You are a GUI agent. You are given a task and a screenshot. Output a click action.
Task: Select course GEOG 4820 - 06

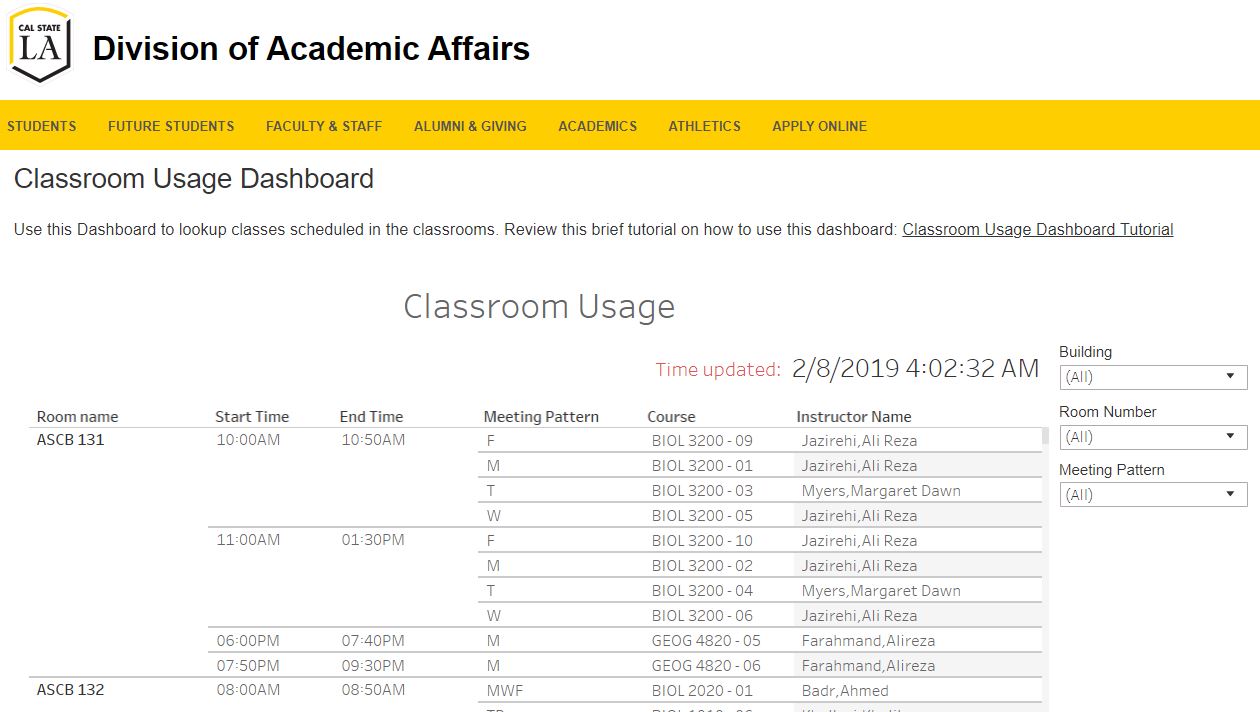(x=706, y=665)
